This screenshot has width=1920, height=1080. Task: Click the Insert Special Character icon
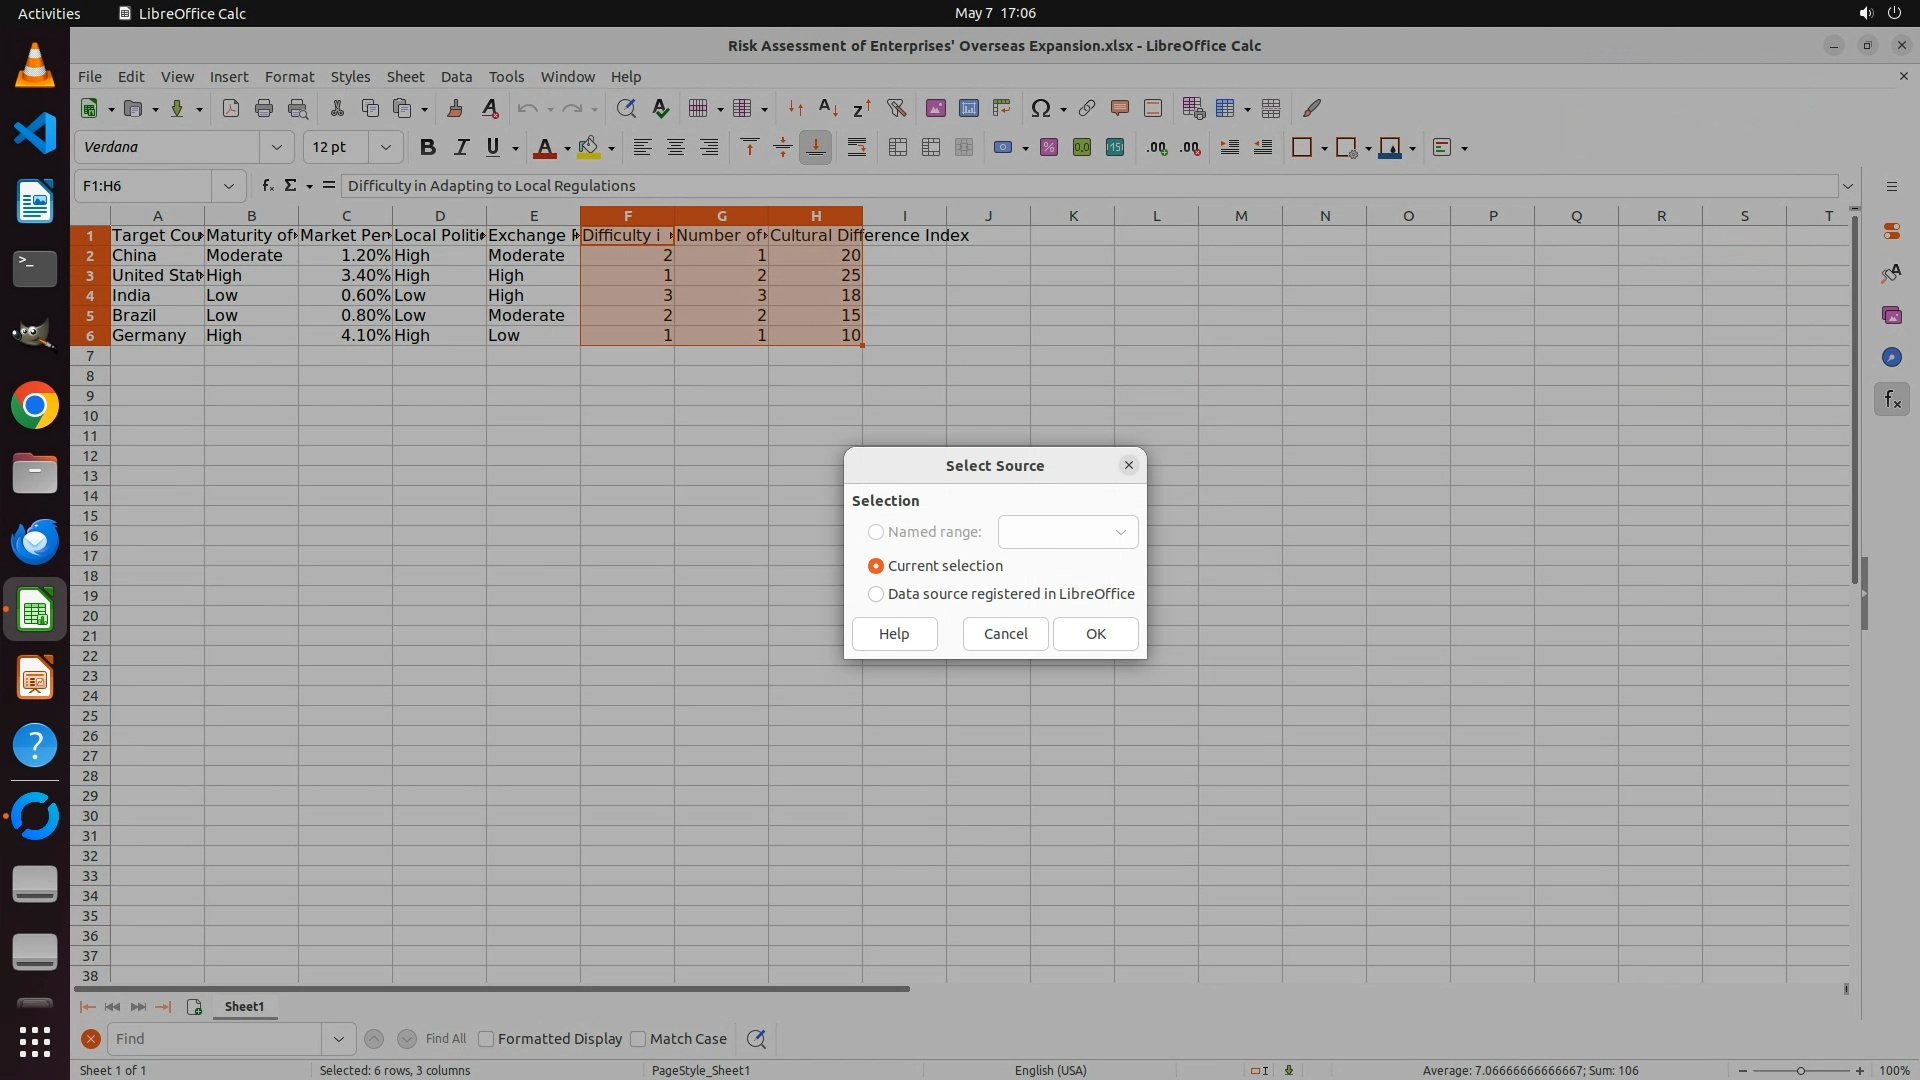coord(1040,108)
